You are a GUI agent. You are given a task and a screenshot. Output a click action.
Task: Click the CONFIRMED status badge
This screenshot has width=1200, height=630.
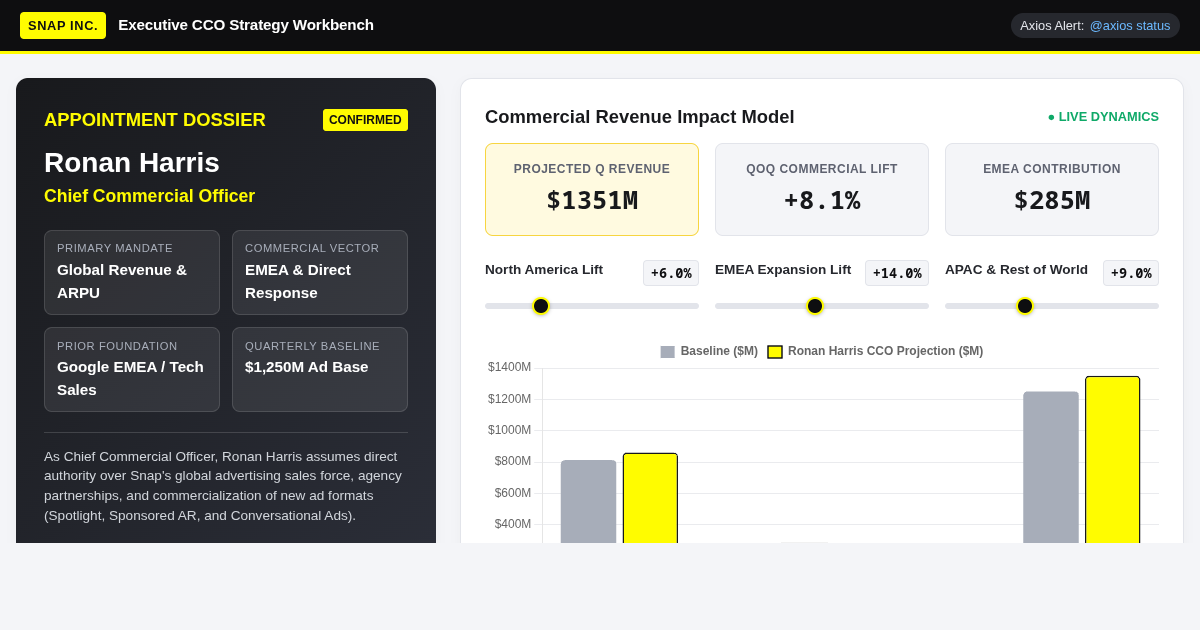pyautogui.click(x=365, y=120)
